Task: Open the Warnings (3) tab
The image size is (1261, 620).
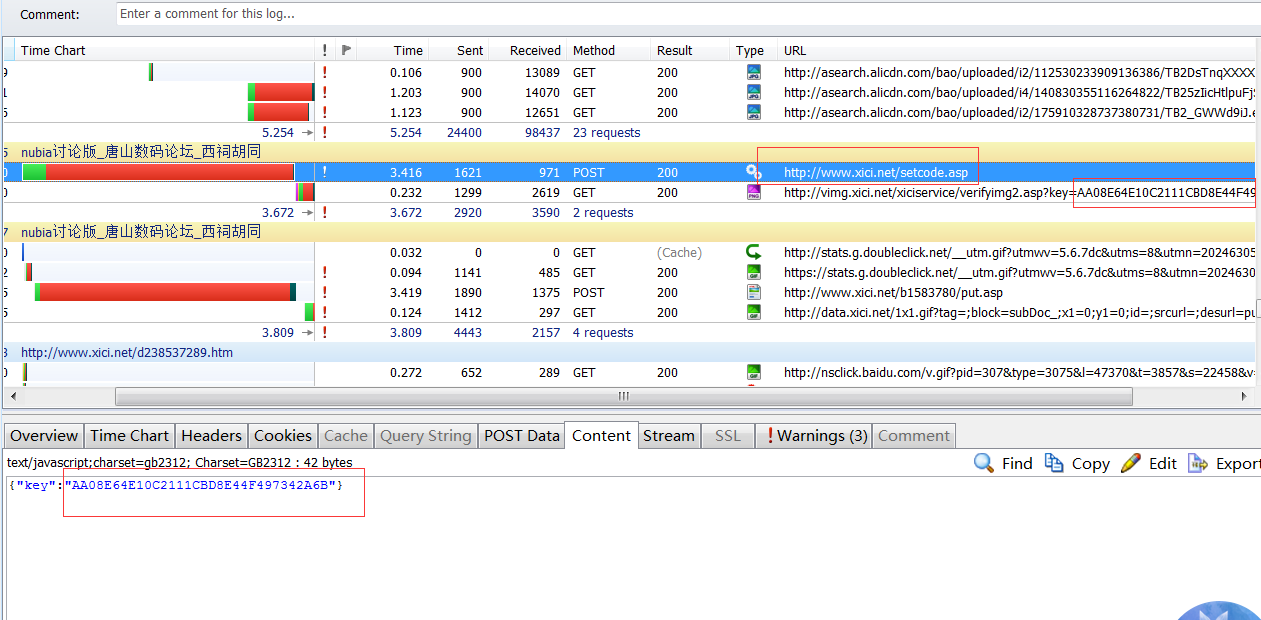Action: [816, 435]
